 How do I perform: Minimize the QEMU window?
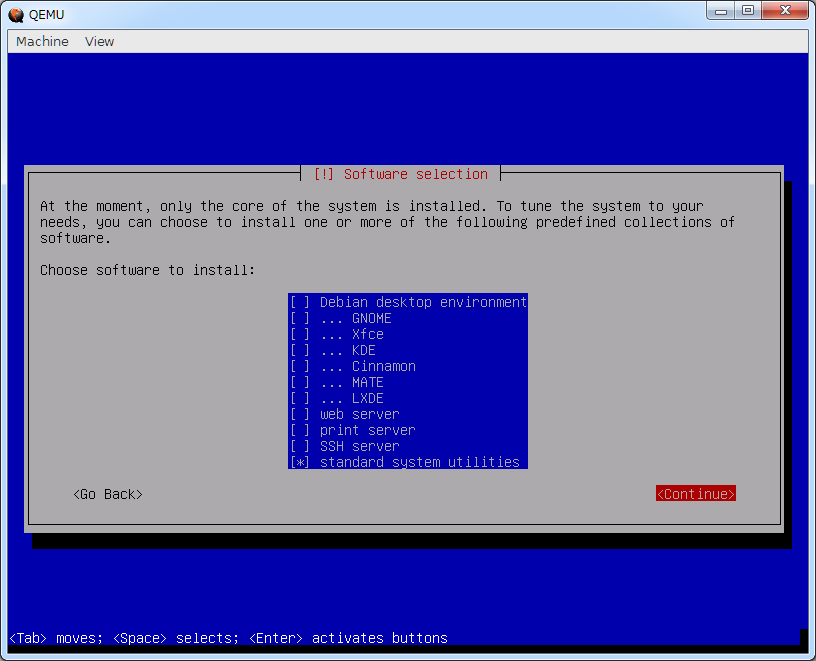pos(721,11)
